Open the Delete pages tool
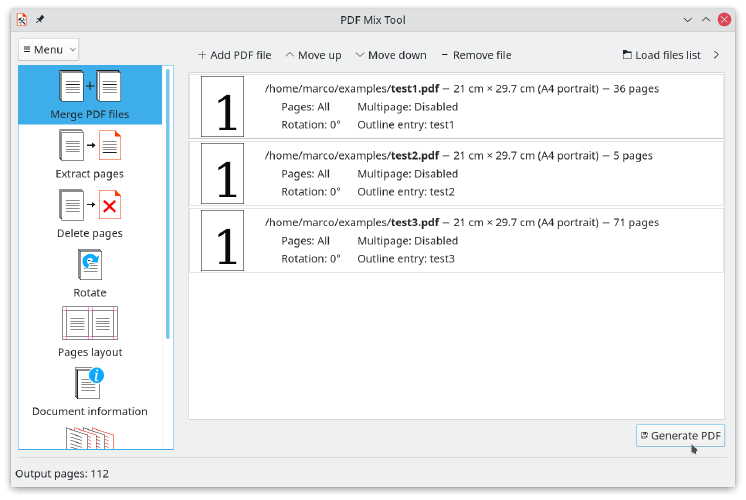This screenshot has height=500, width=746. point(90,214)
